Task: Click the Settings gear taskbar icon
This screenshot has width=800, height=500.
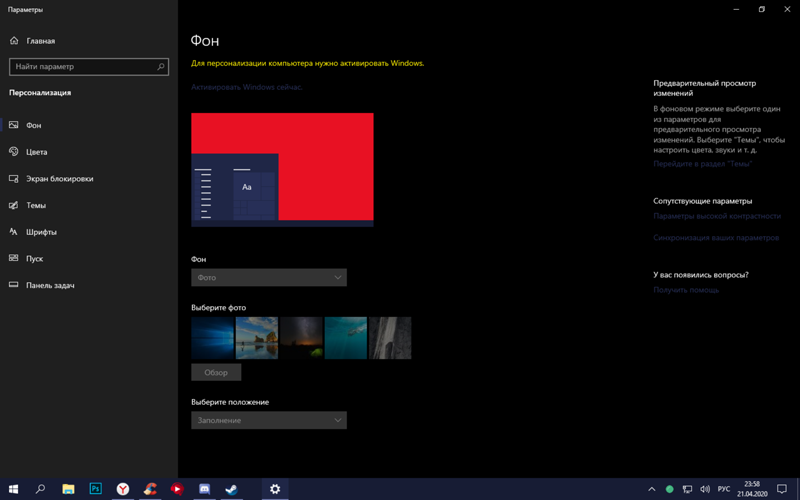Action: 275,489
